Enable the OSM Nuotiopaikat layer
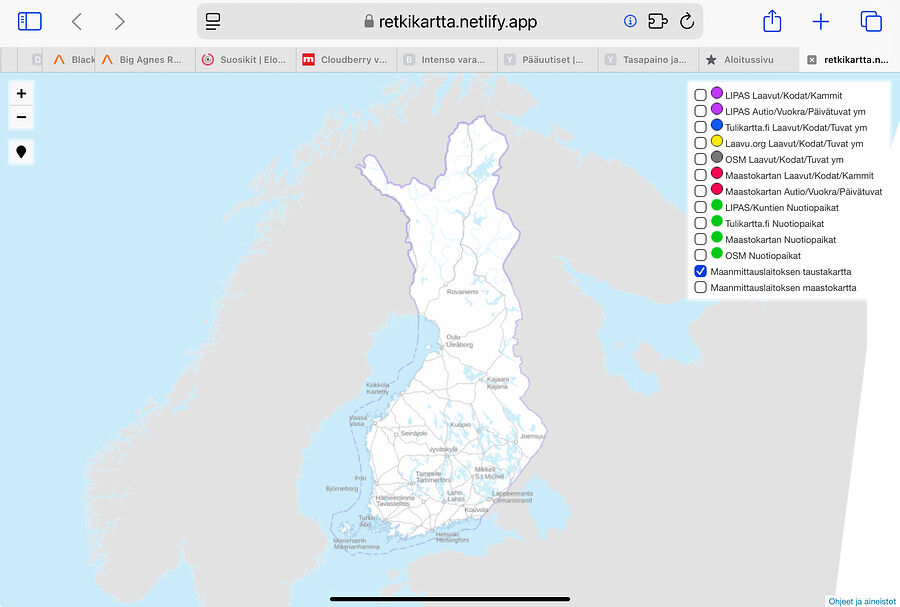Screen dimensions: 900x607 (700, 255)
